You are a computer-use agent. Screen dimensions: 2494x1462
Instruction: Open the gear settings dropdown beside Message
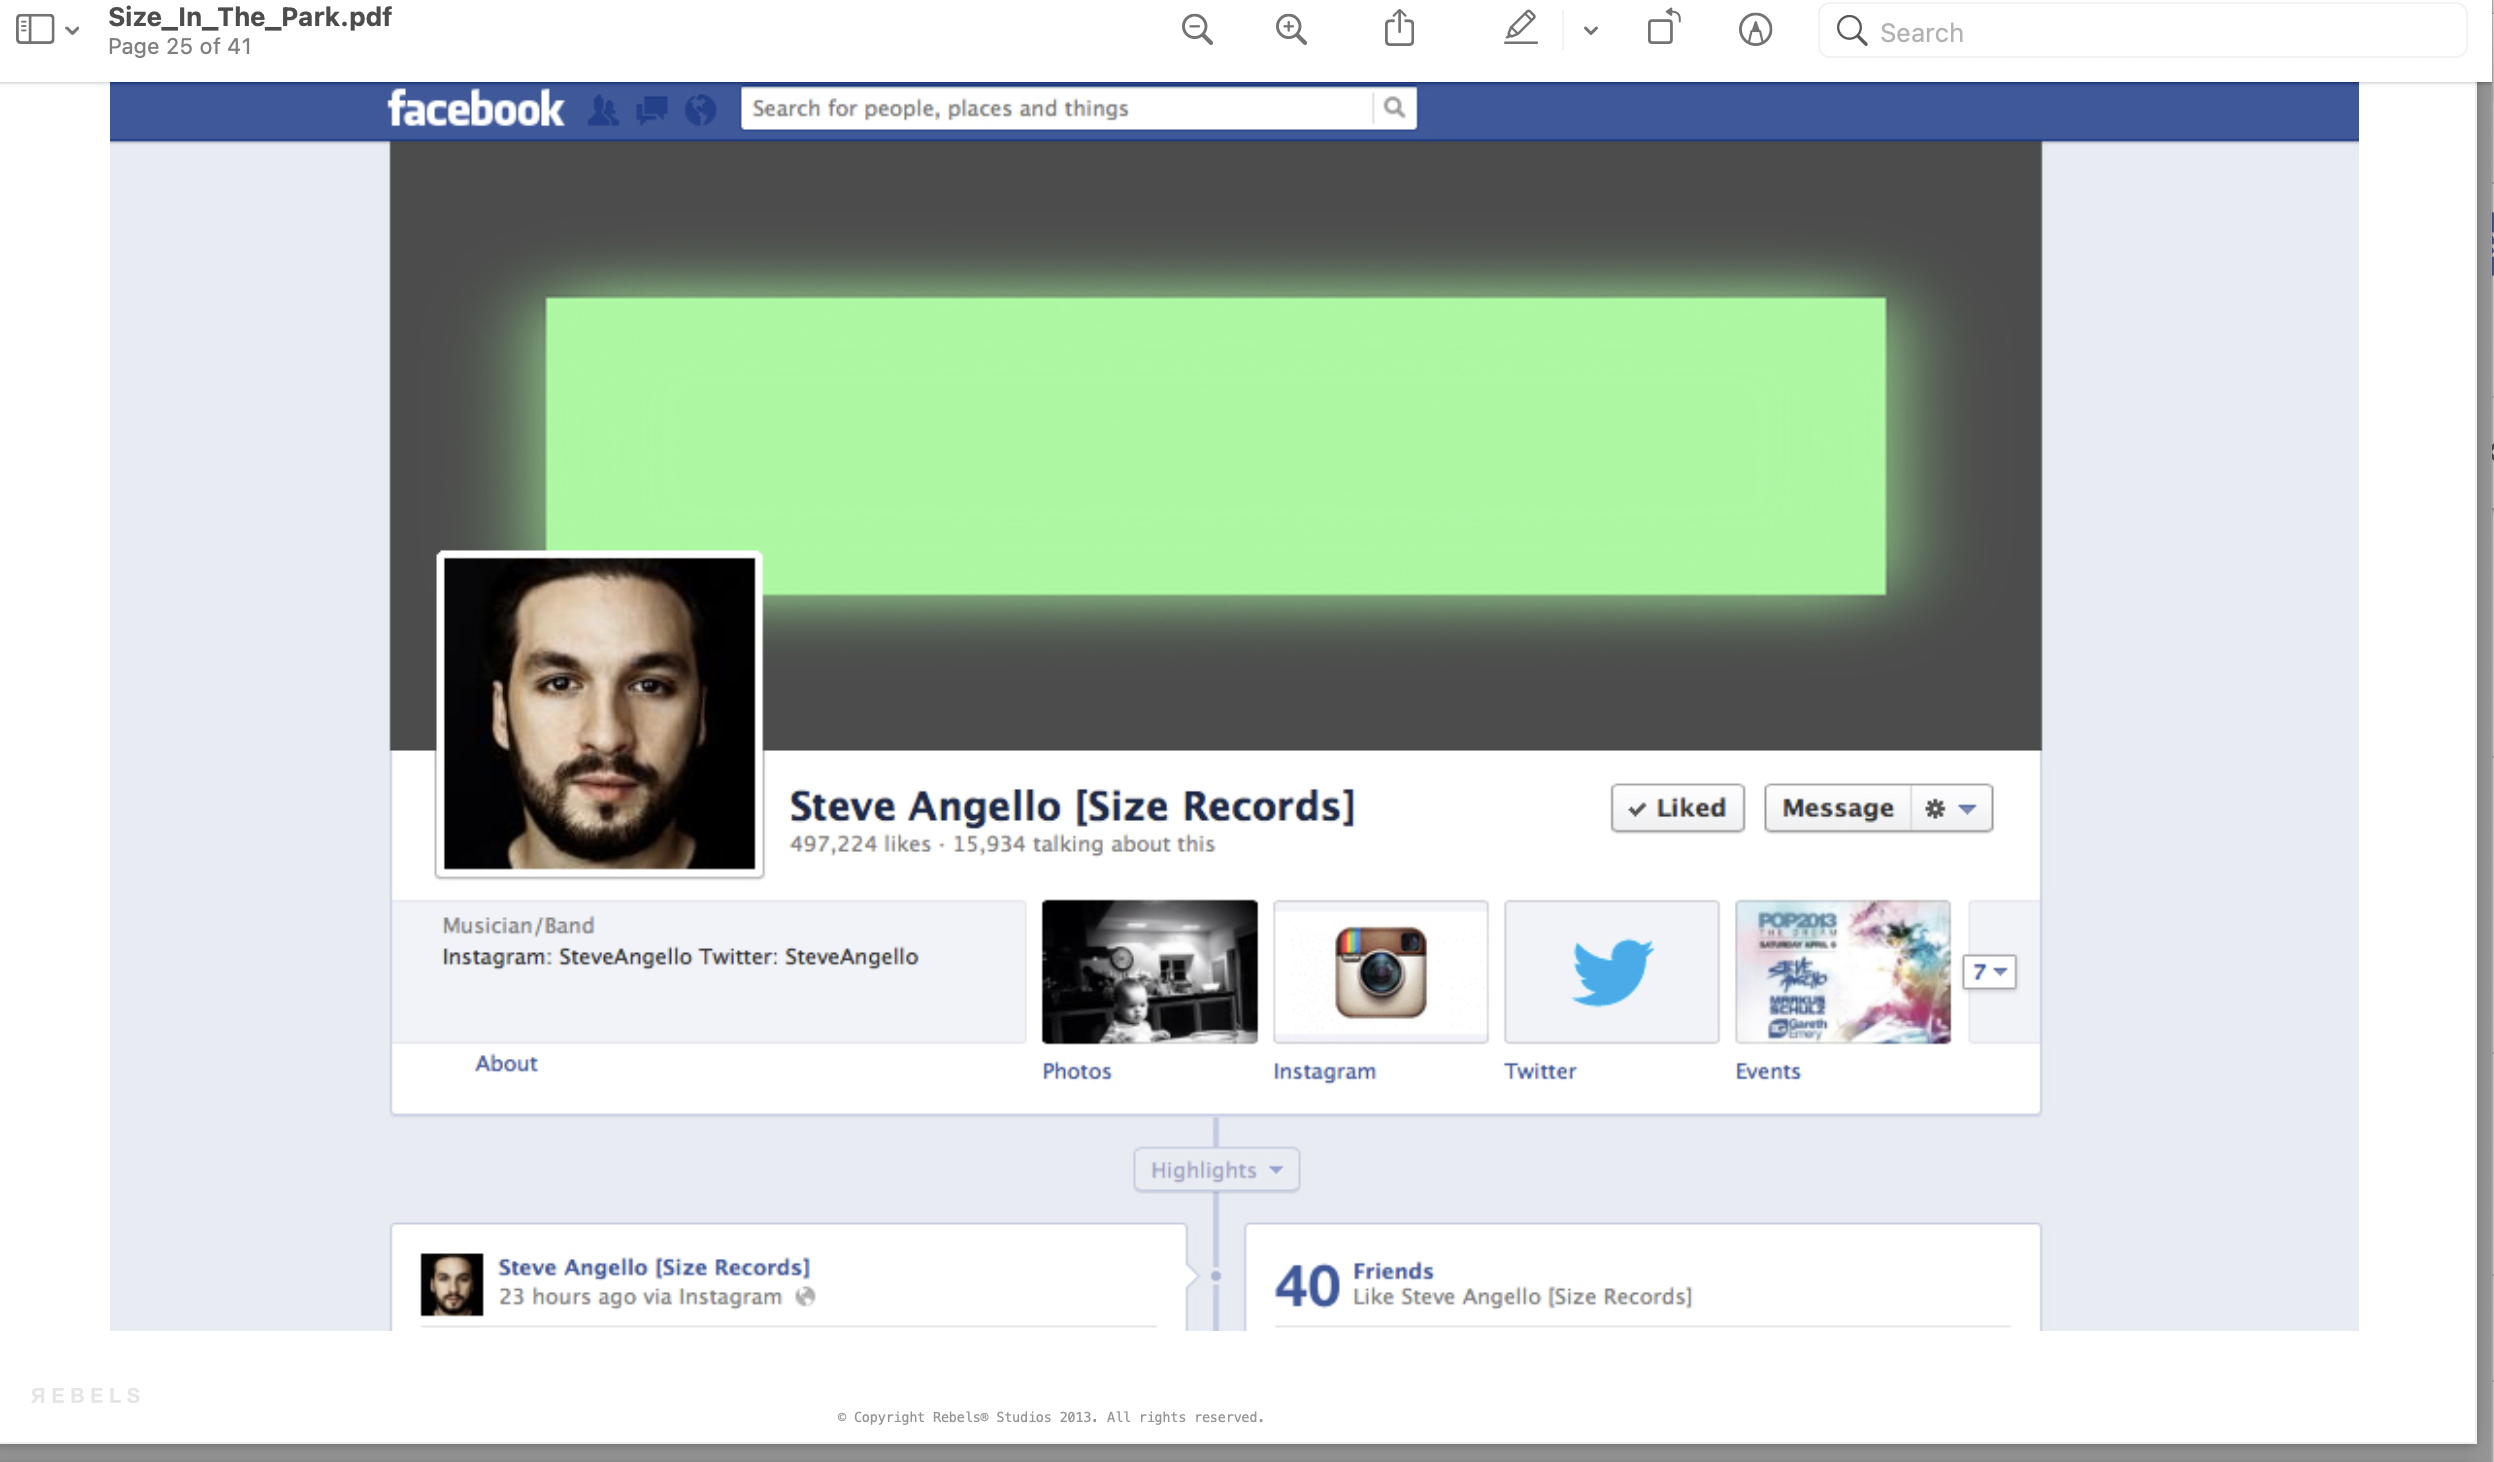(1950, 808)
